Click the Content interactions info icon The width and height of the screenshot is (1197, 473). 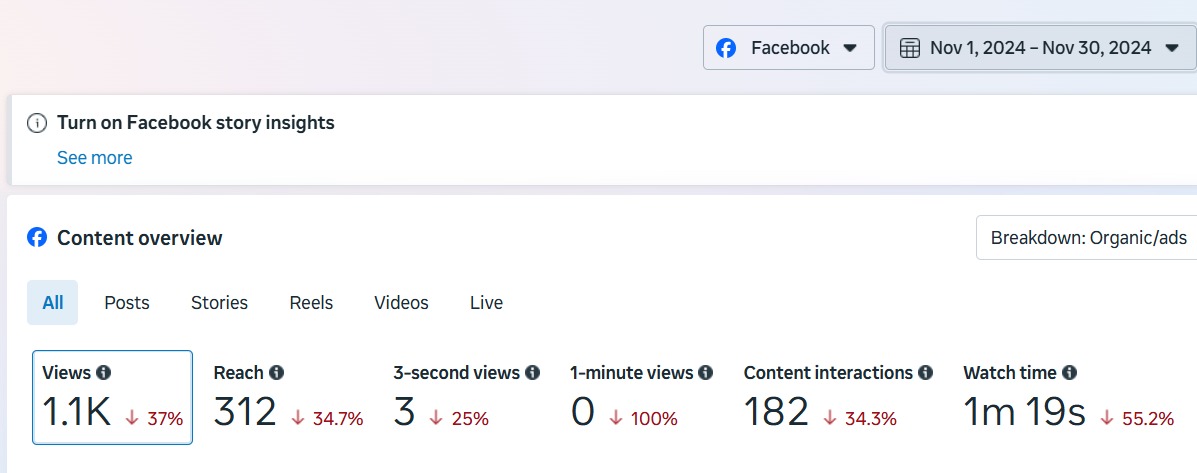926,373
